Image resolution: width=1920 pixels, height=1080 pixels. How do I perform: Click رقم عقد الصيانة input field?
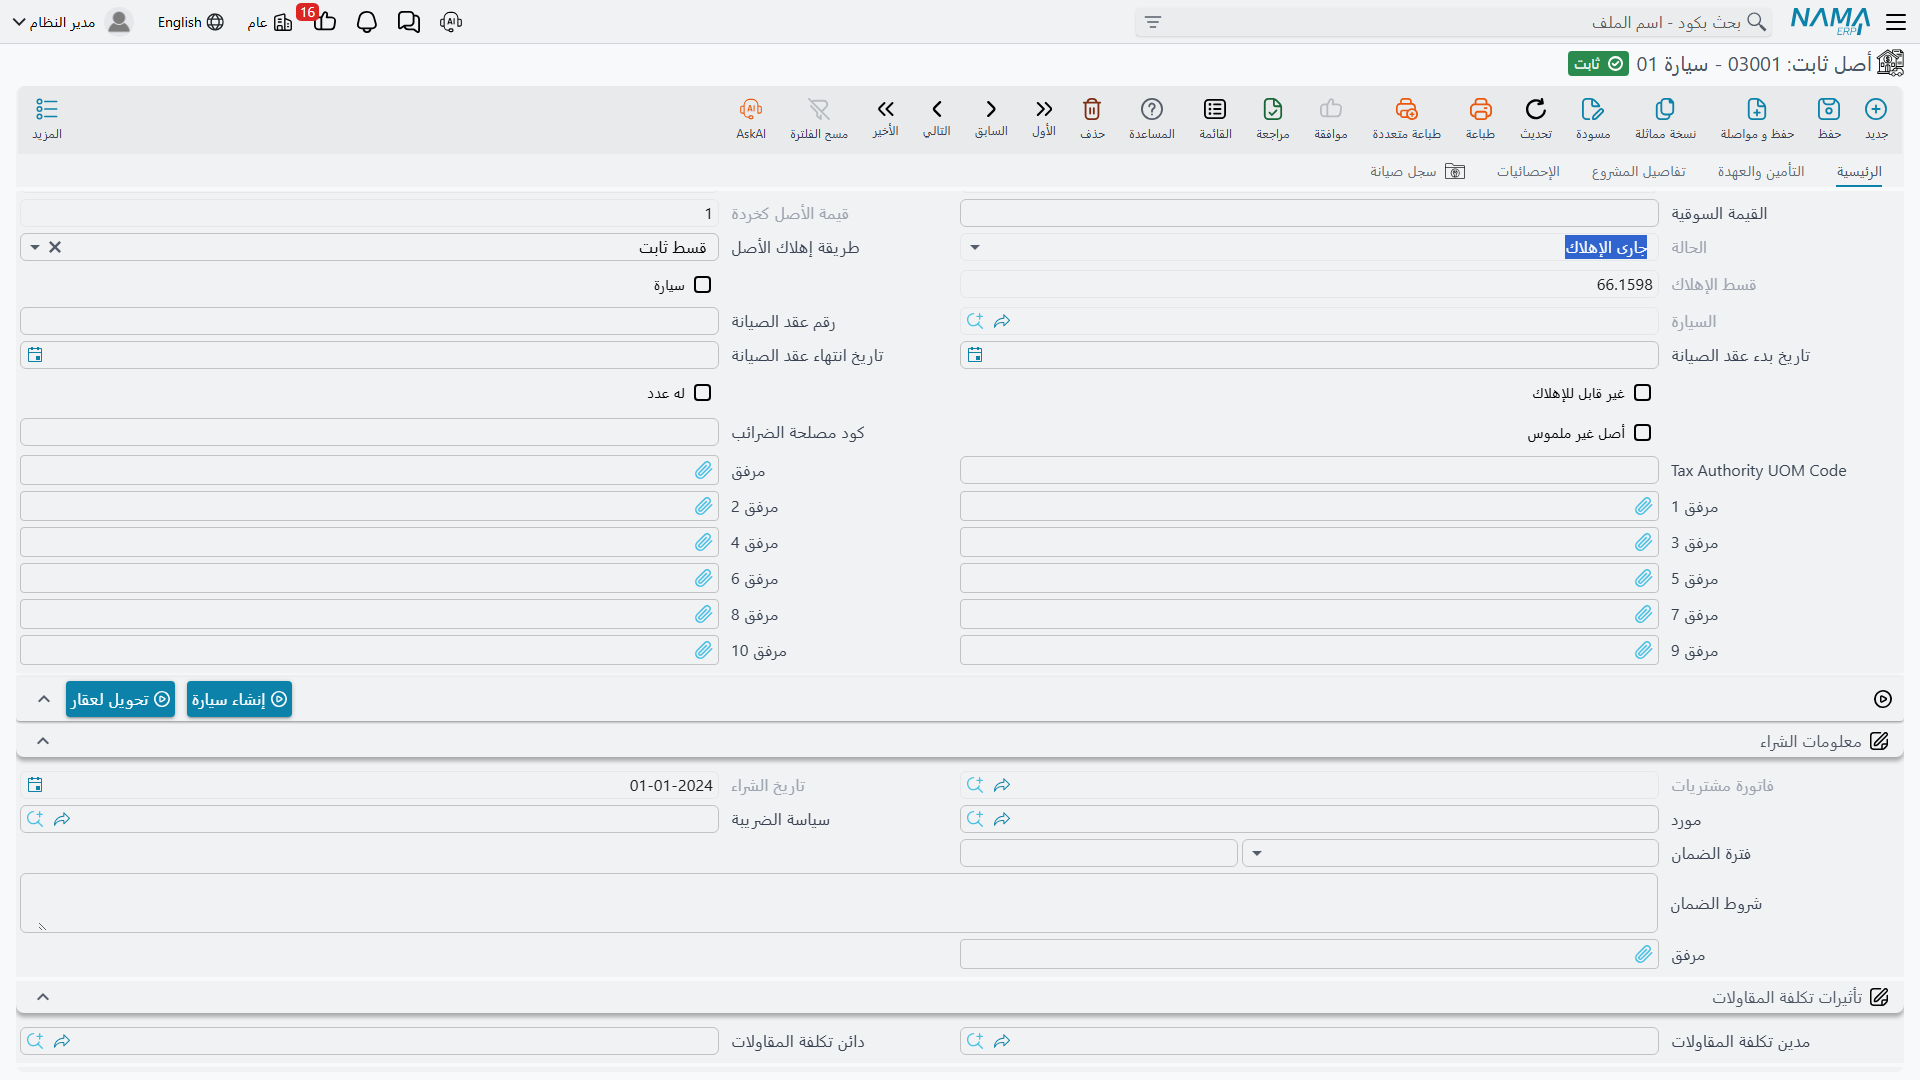pyautogui.click(x=369, y=321)
